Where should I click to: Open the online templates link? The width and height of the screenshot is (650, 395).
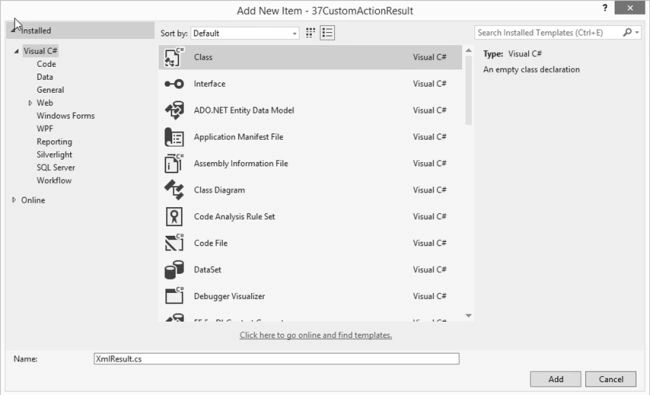pyautogui.click(x=316, y=335)
